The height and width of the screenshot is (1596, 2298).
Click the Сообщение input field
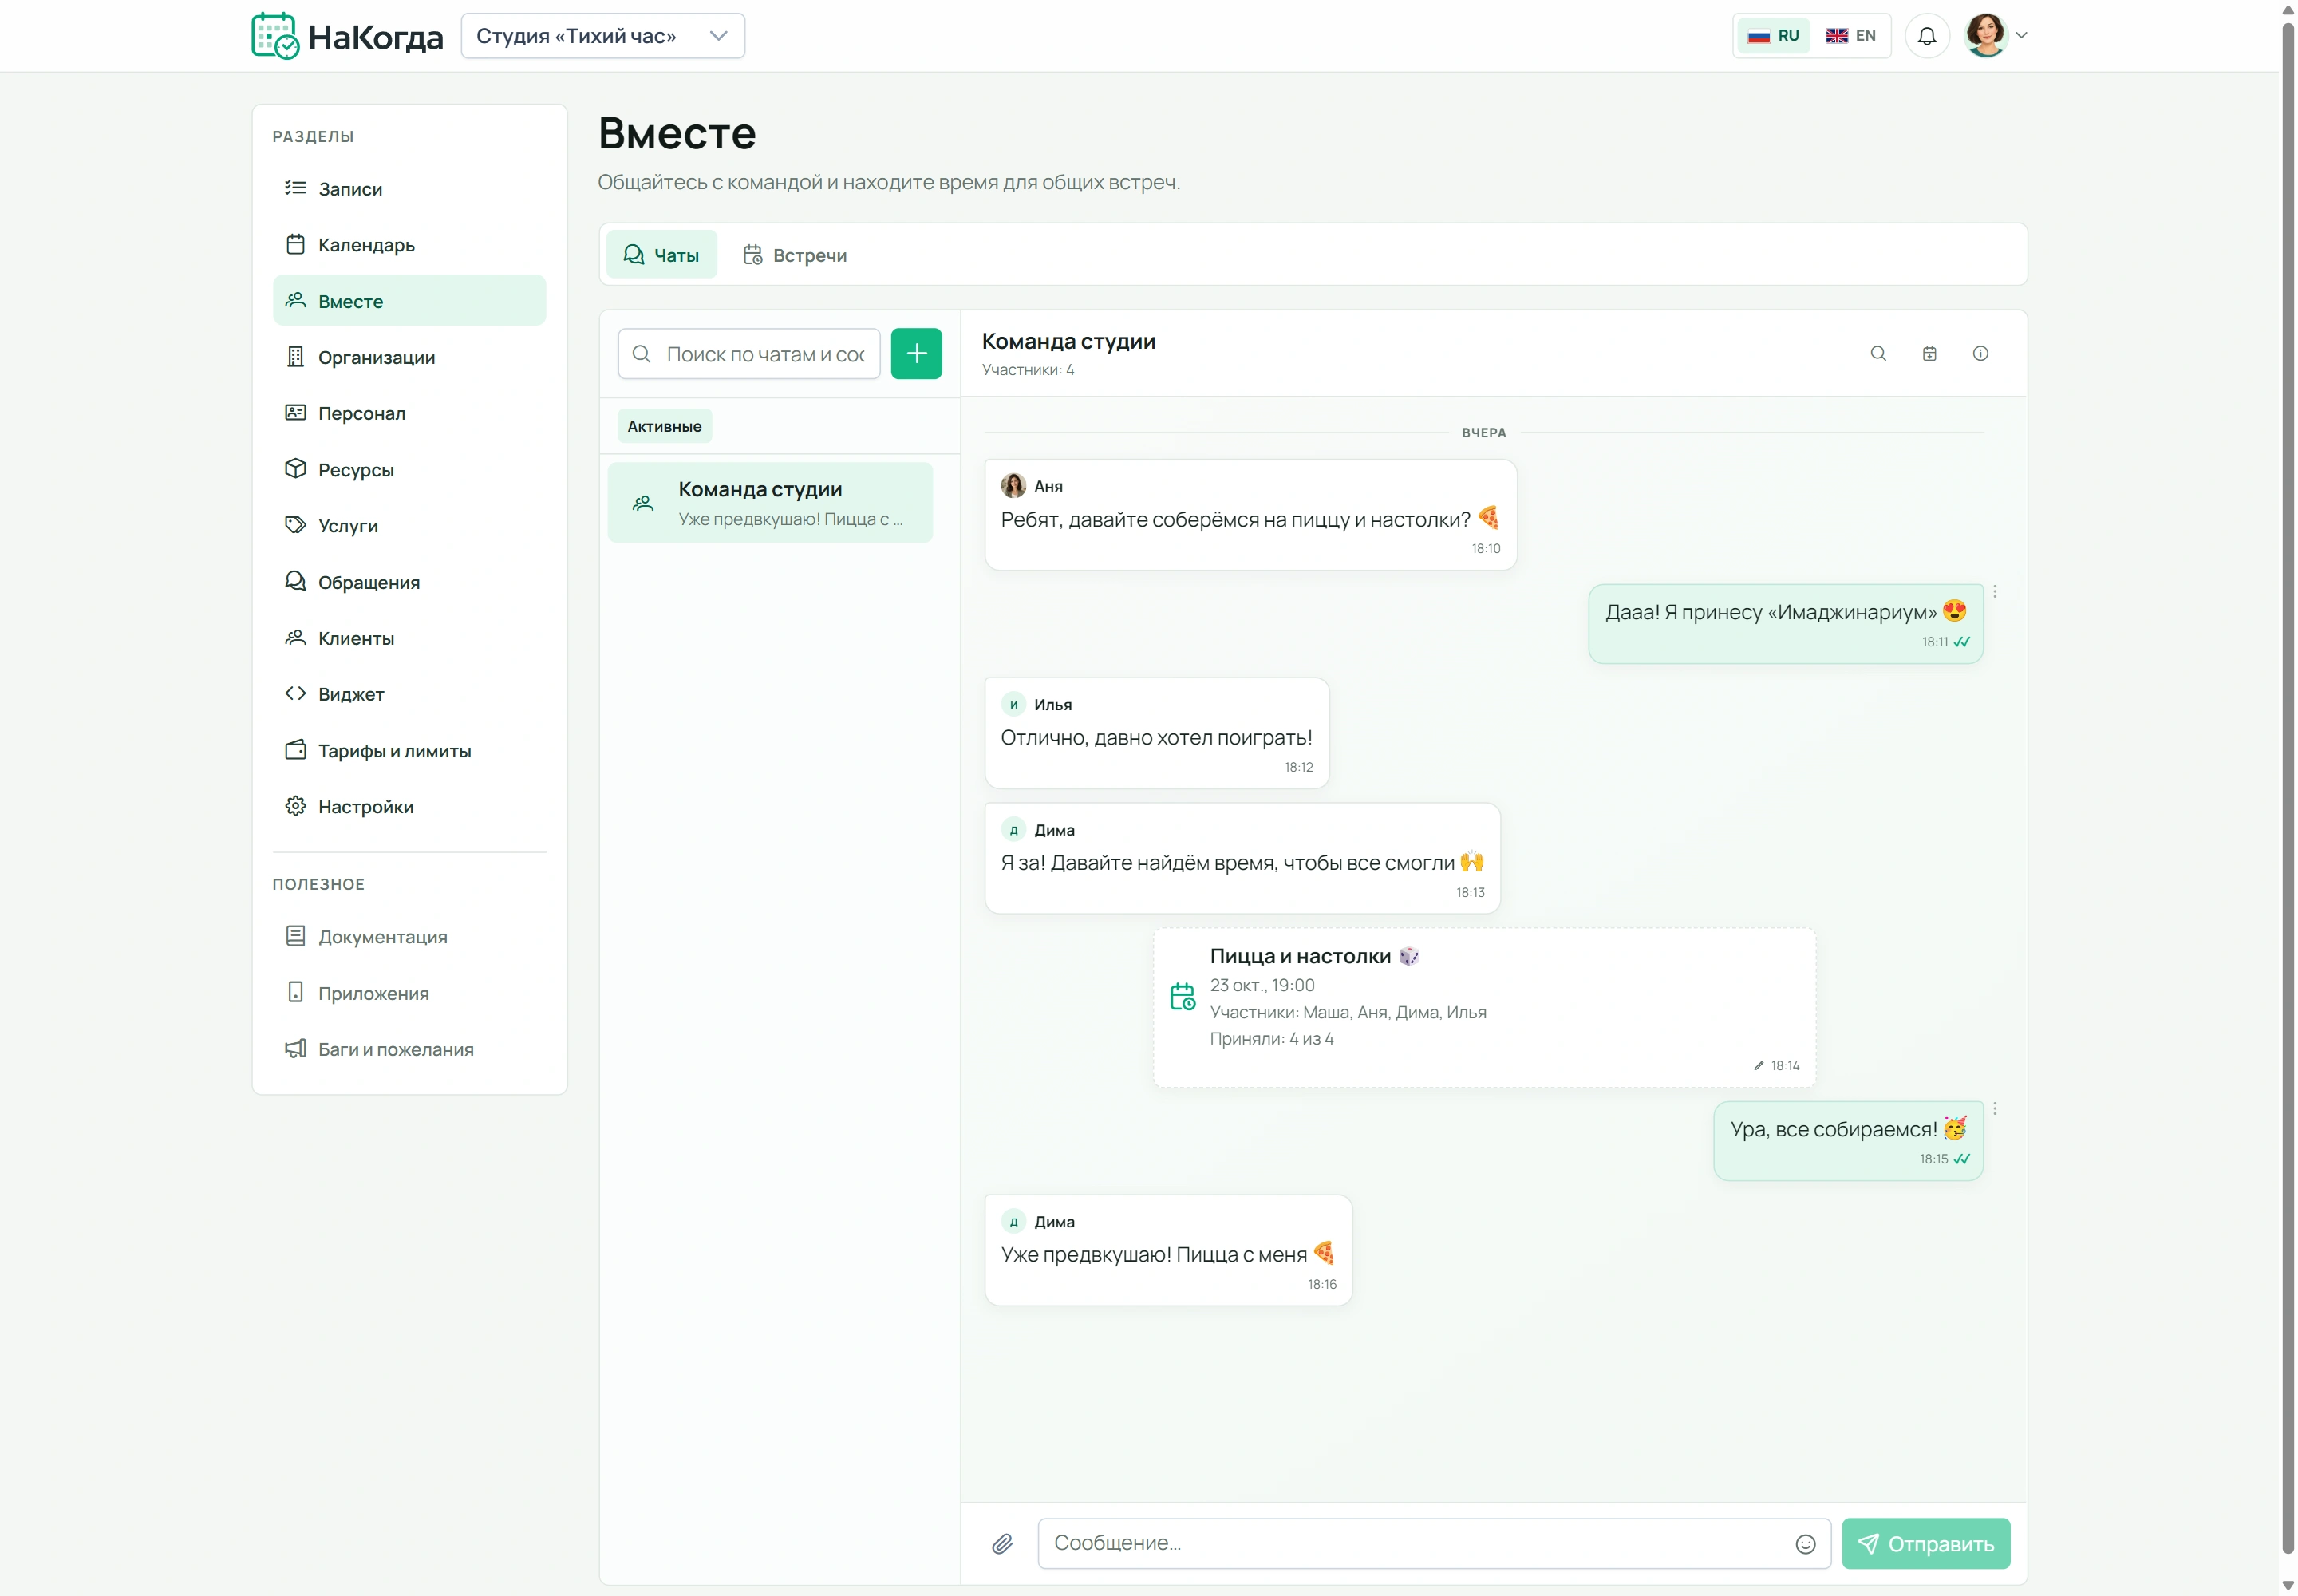click(1433, 1543)
